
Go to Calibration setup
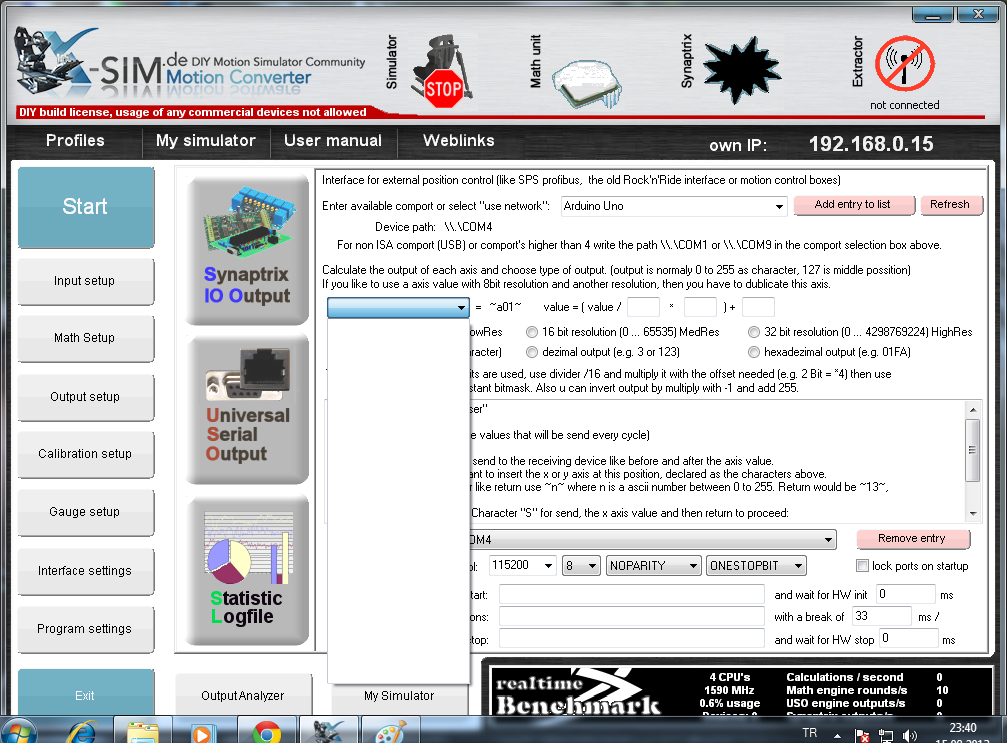coord(85,454)
